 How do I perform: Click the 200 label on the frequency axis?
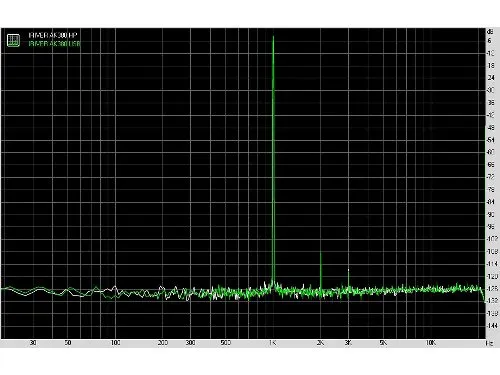tap(163, 343)
